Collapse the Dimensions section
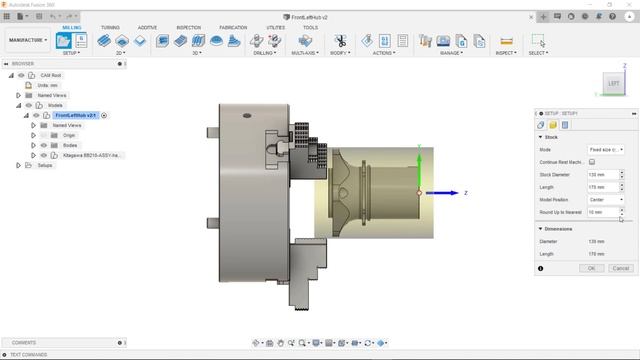The height and width of the screenshot is (360, 640). [x=540, y=229]
